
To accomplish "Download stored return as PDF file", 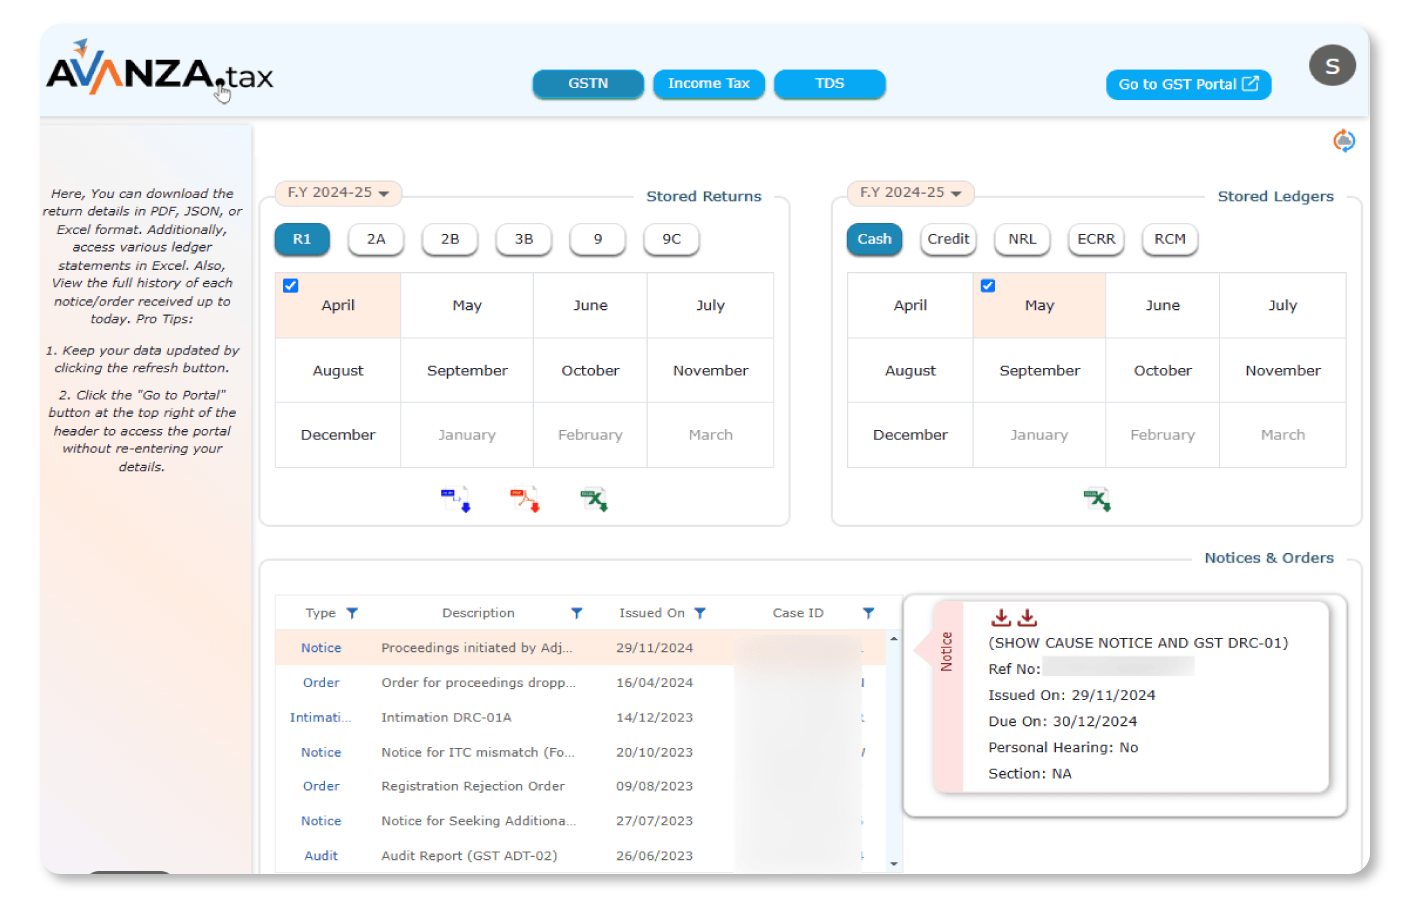I will [525, 499].
